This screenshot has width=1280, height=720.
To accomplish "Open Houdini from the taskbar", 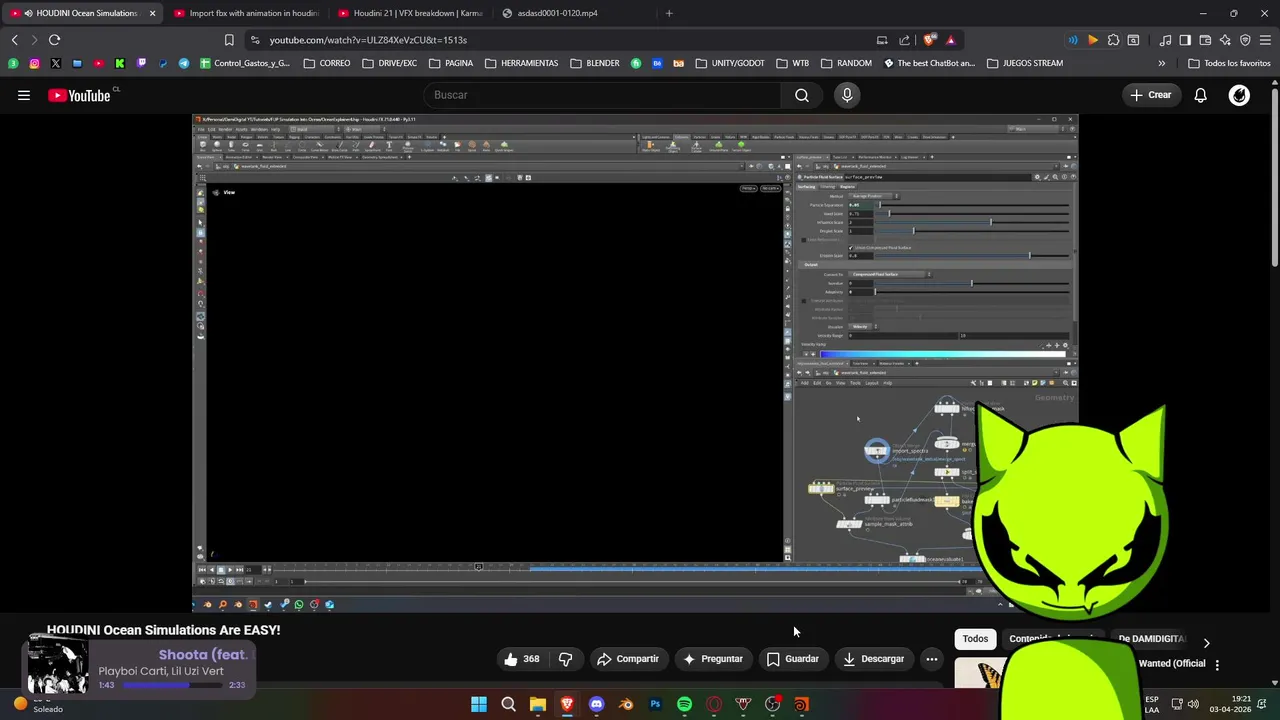I will point(801,704).
